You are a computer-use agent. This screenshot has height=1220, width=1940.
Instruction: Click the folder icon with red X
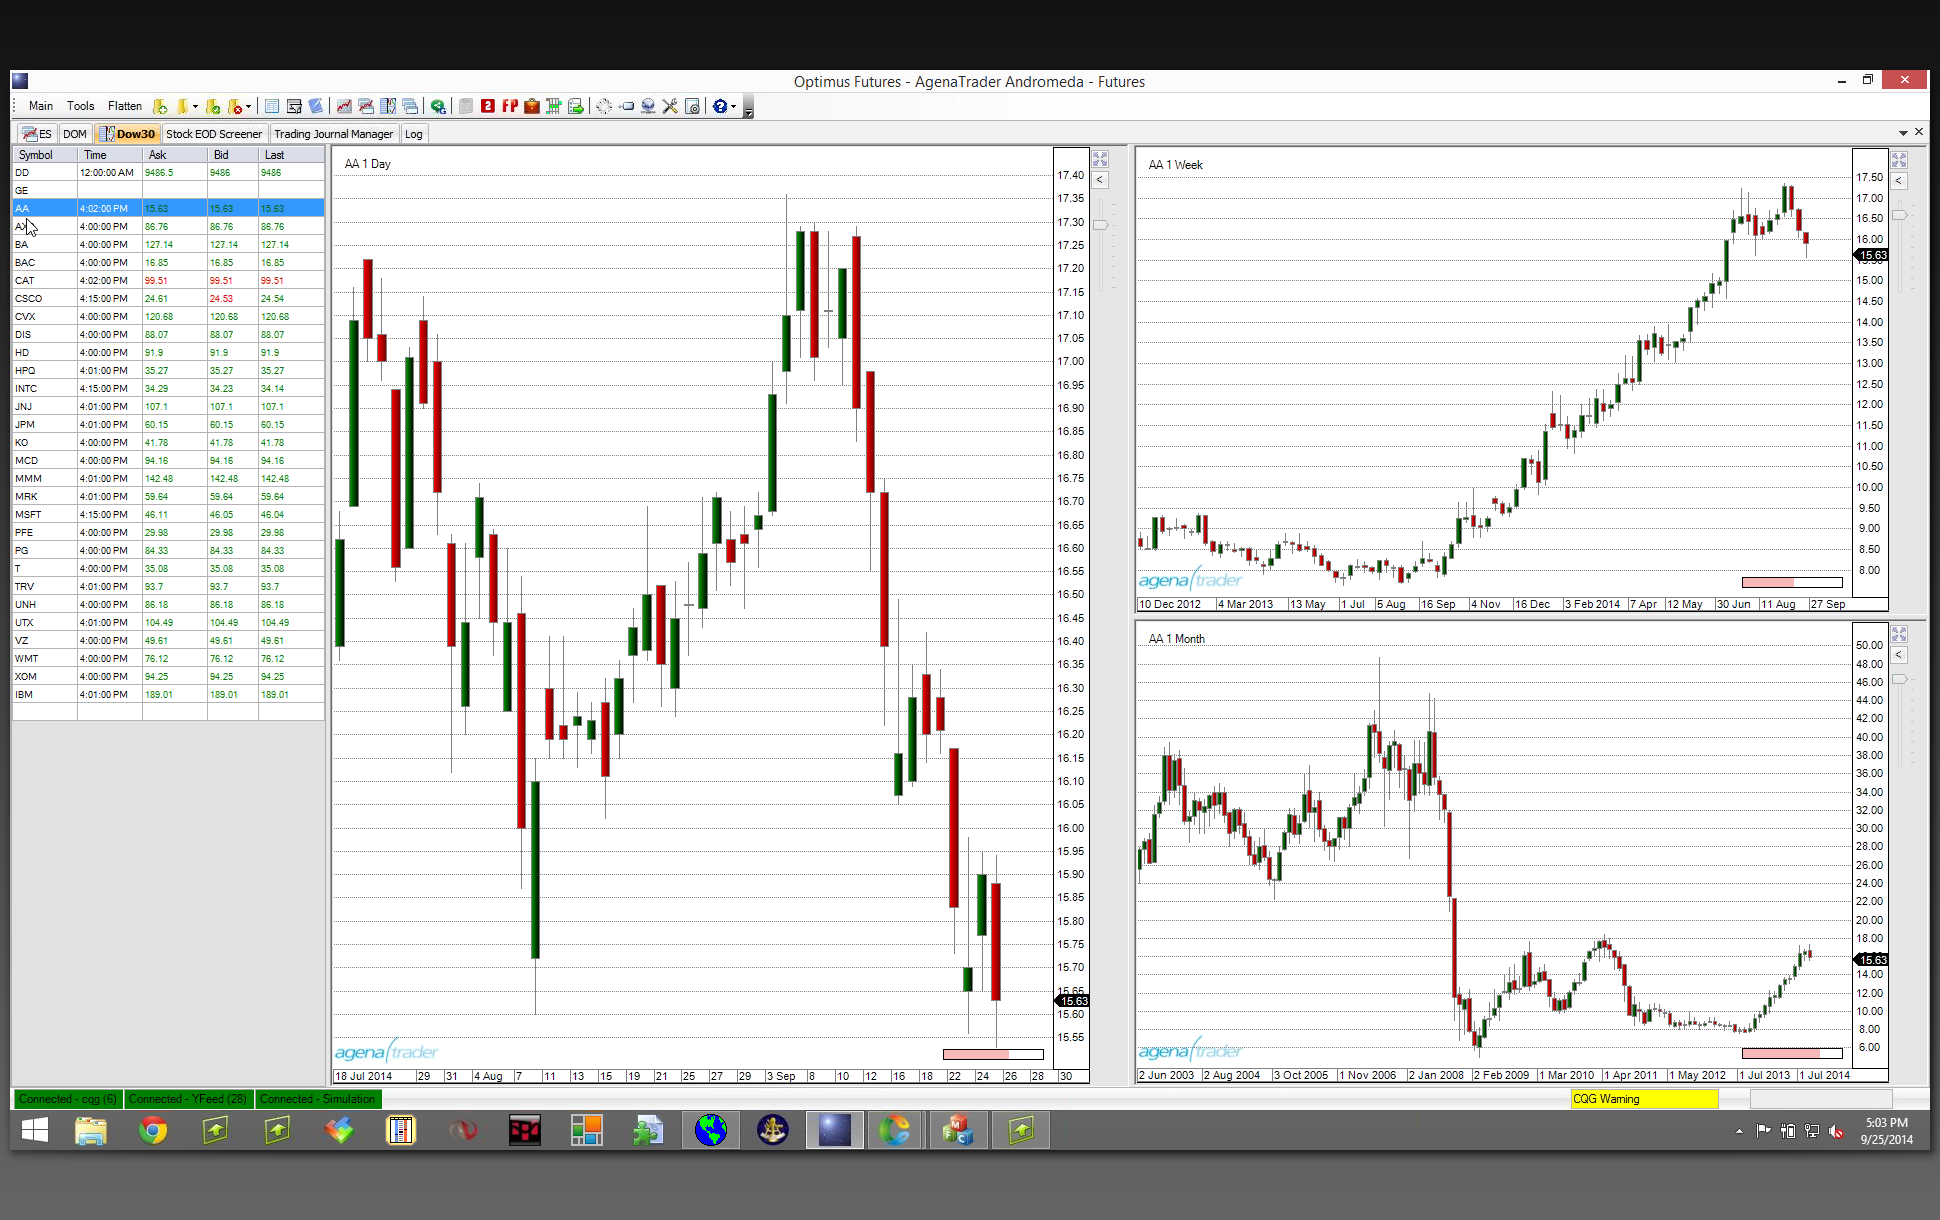(x=235, y=106)
